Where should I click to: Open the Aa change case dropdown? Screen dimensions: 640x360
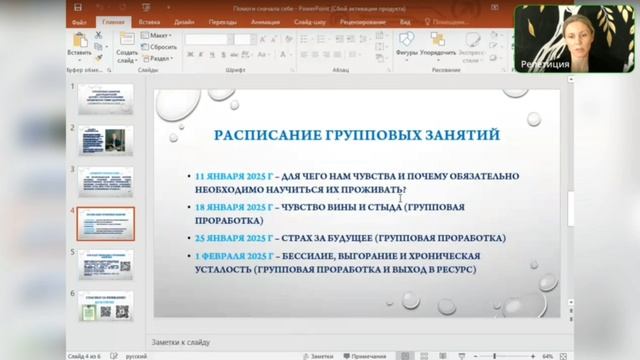point(262,54)
